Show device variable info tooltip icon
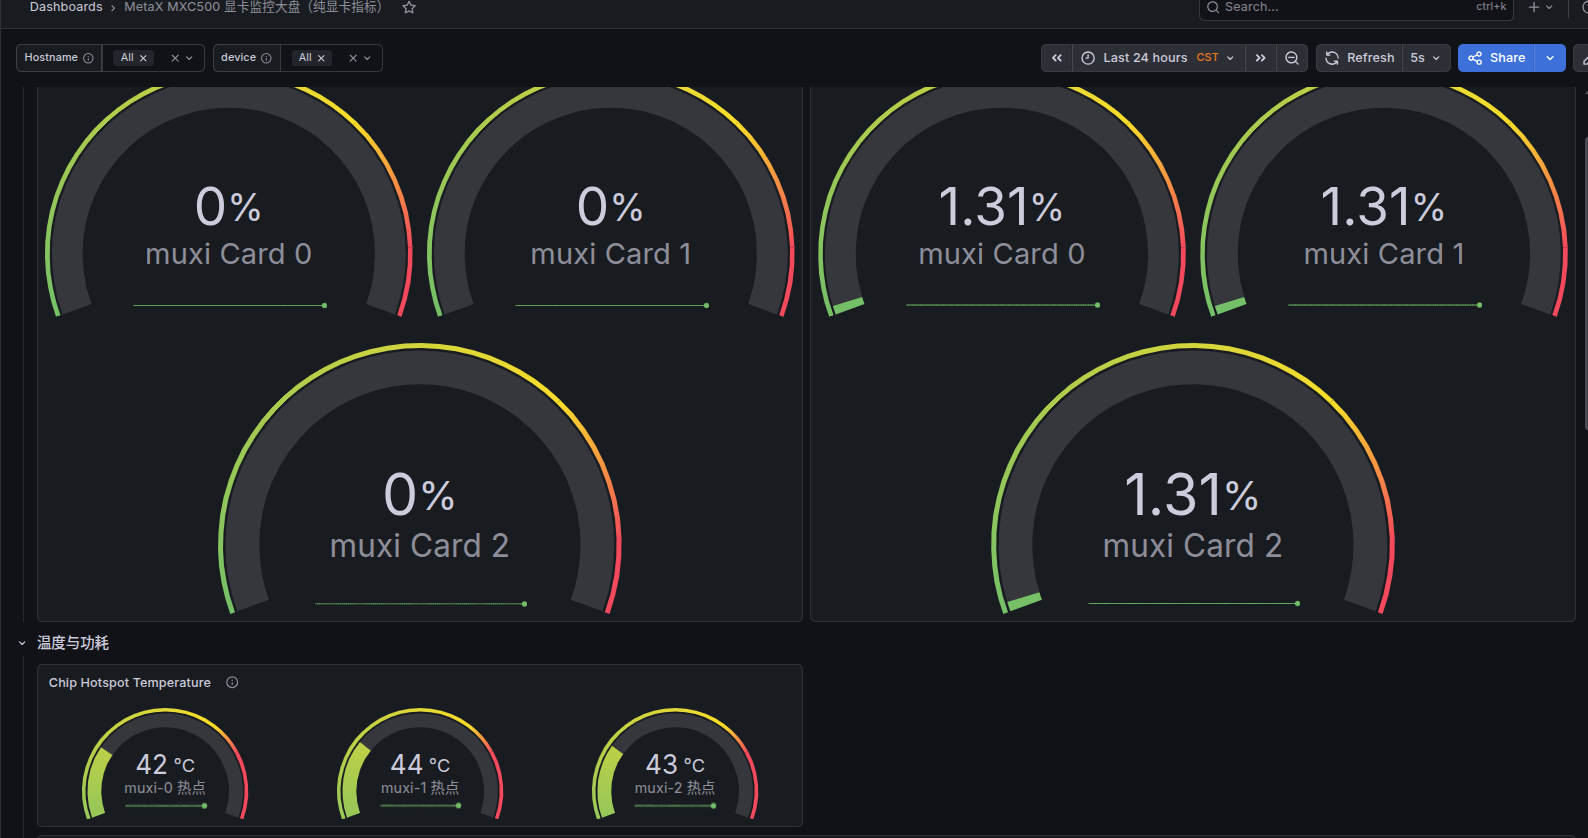This screenshot has width=1588, height=838. click(x=266, y=58)
